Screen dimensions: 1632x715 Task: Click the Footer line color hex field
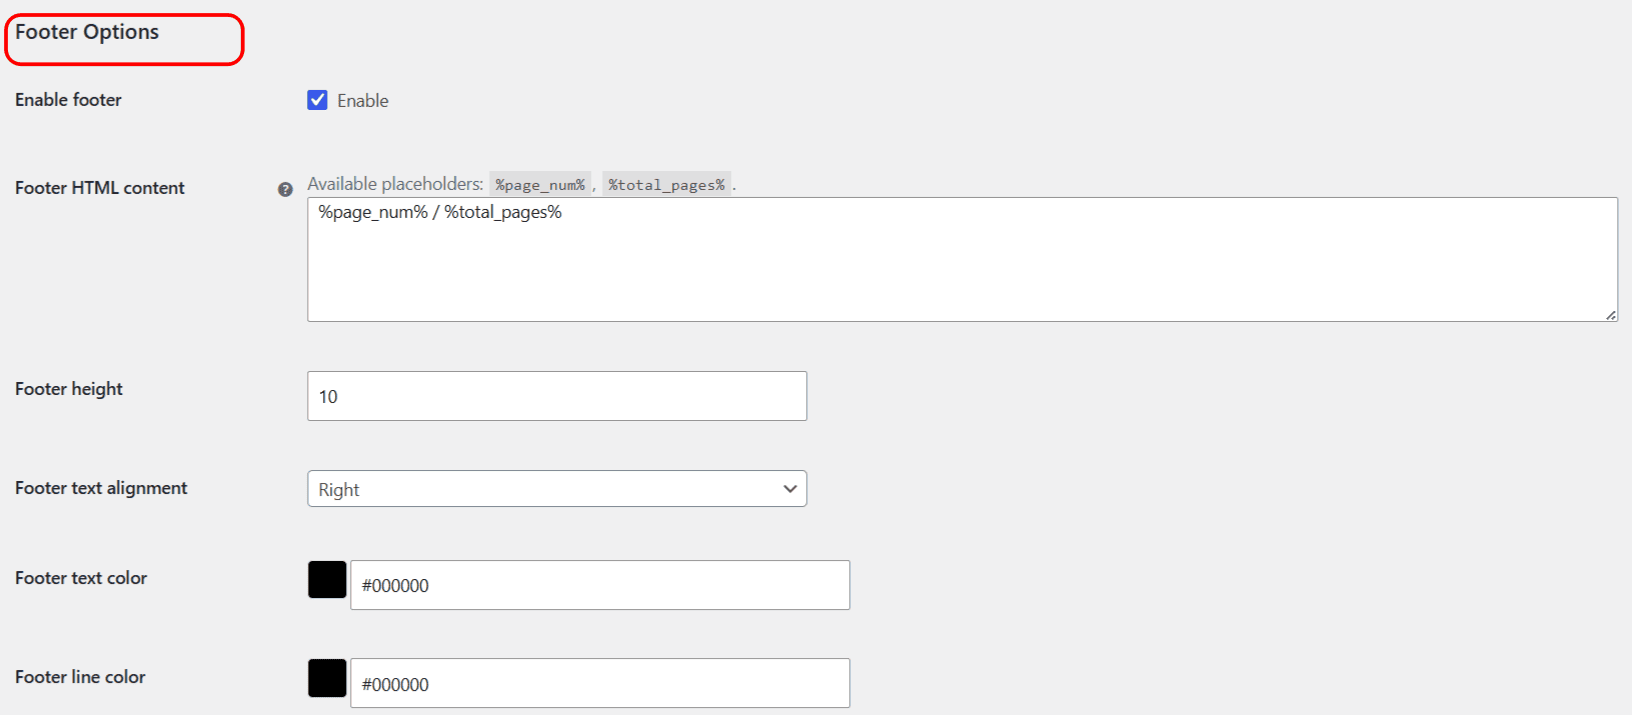tap(600, 683)
